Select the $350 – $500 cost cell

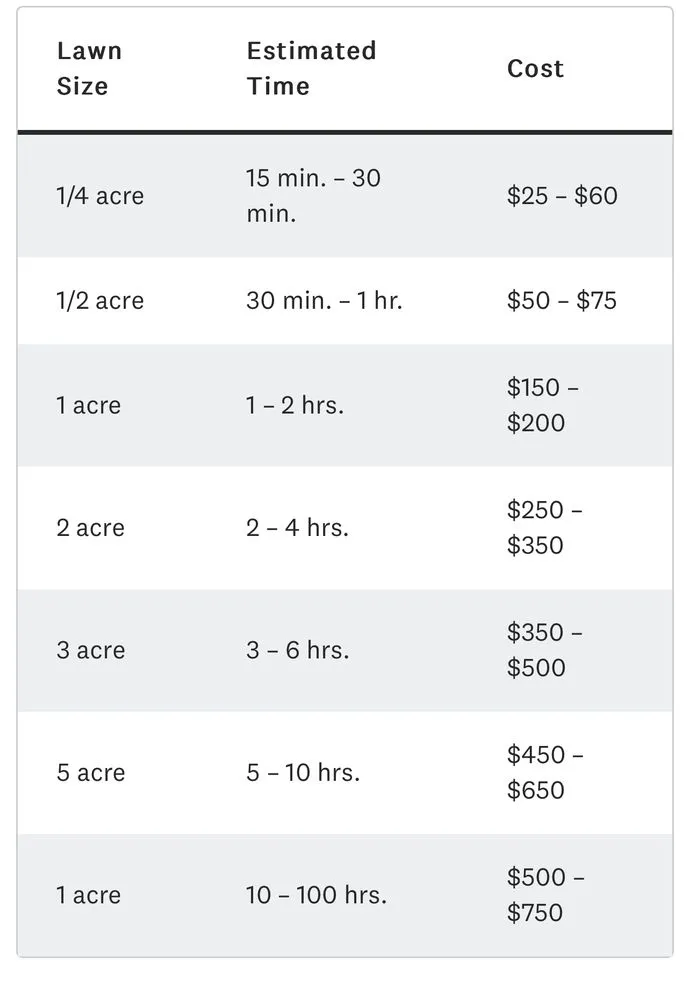[545, 650]
